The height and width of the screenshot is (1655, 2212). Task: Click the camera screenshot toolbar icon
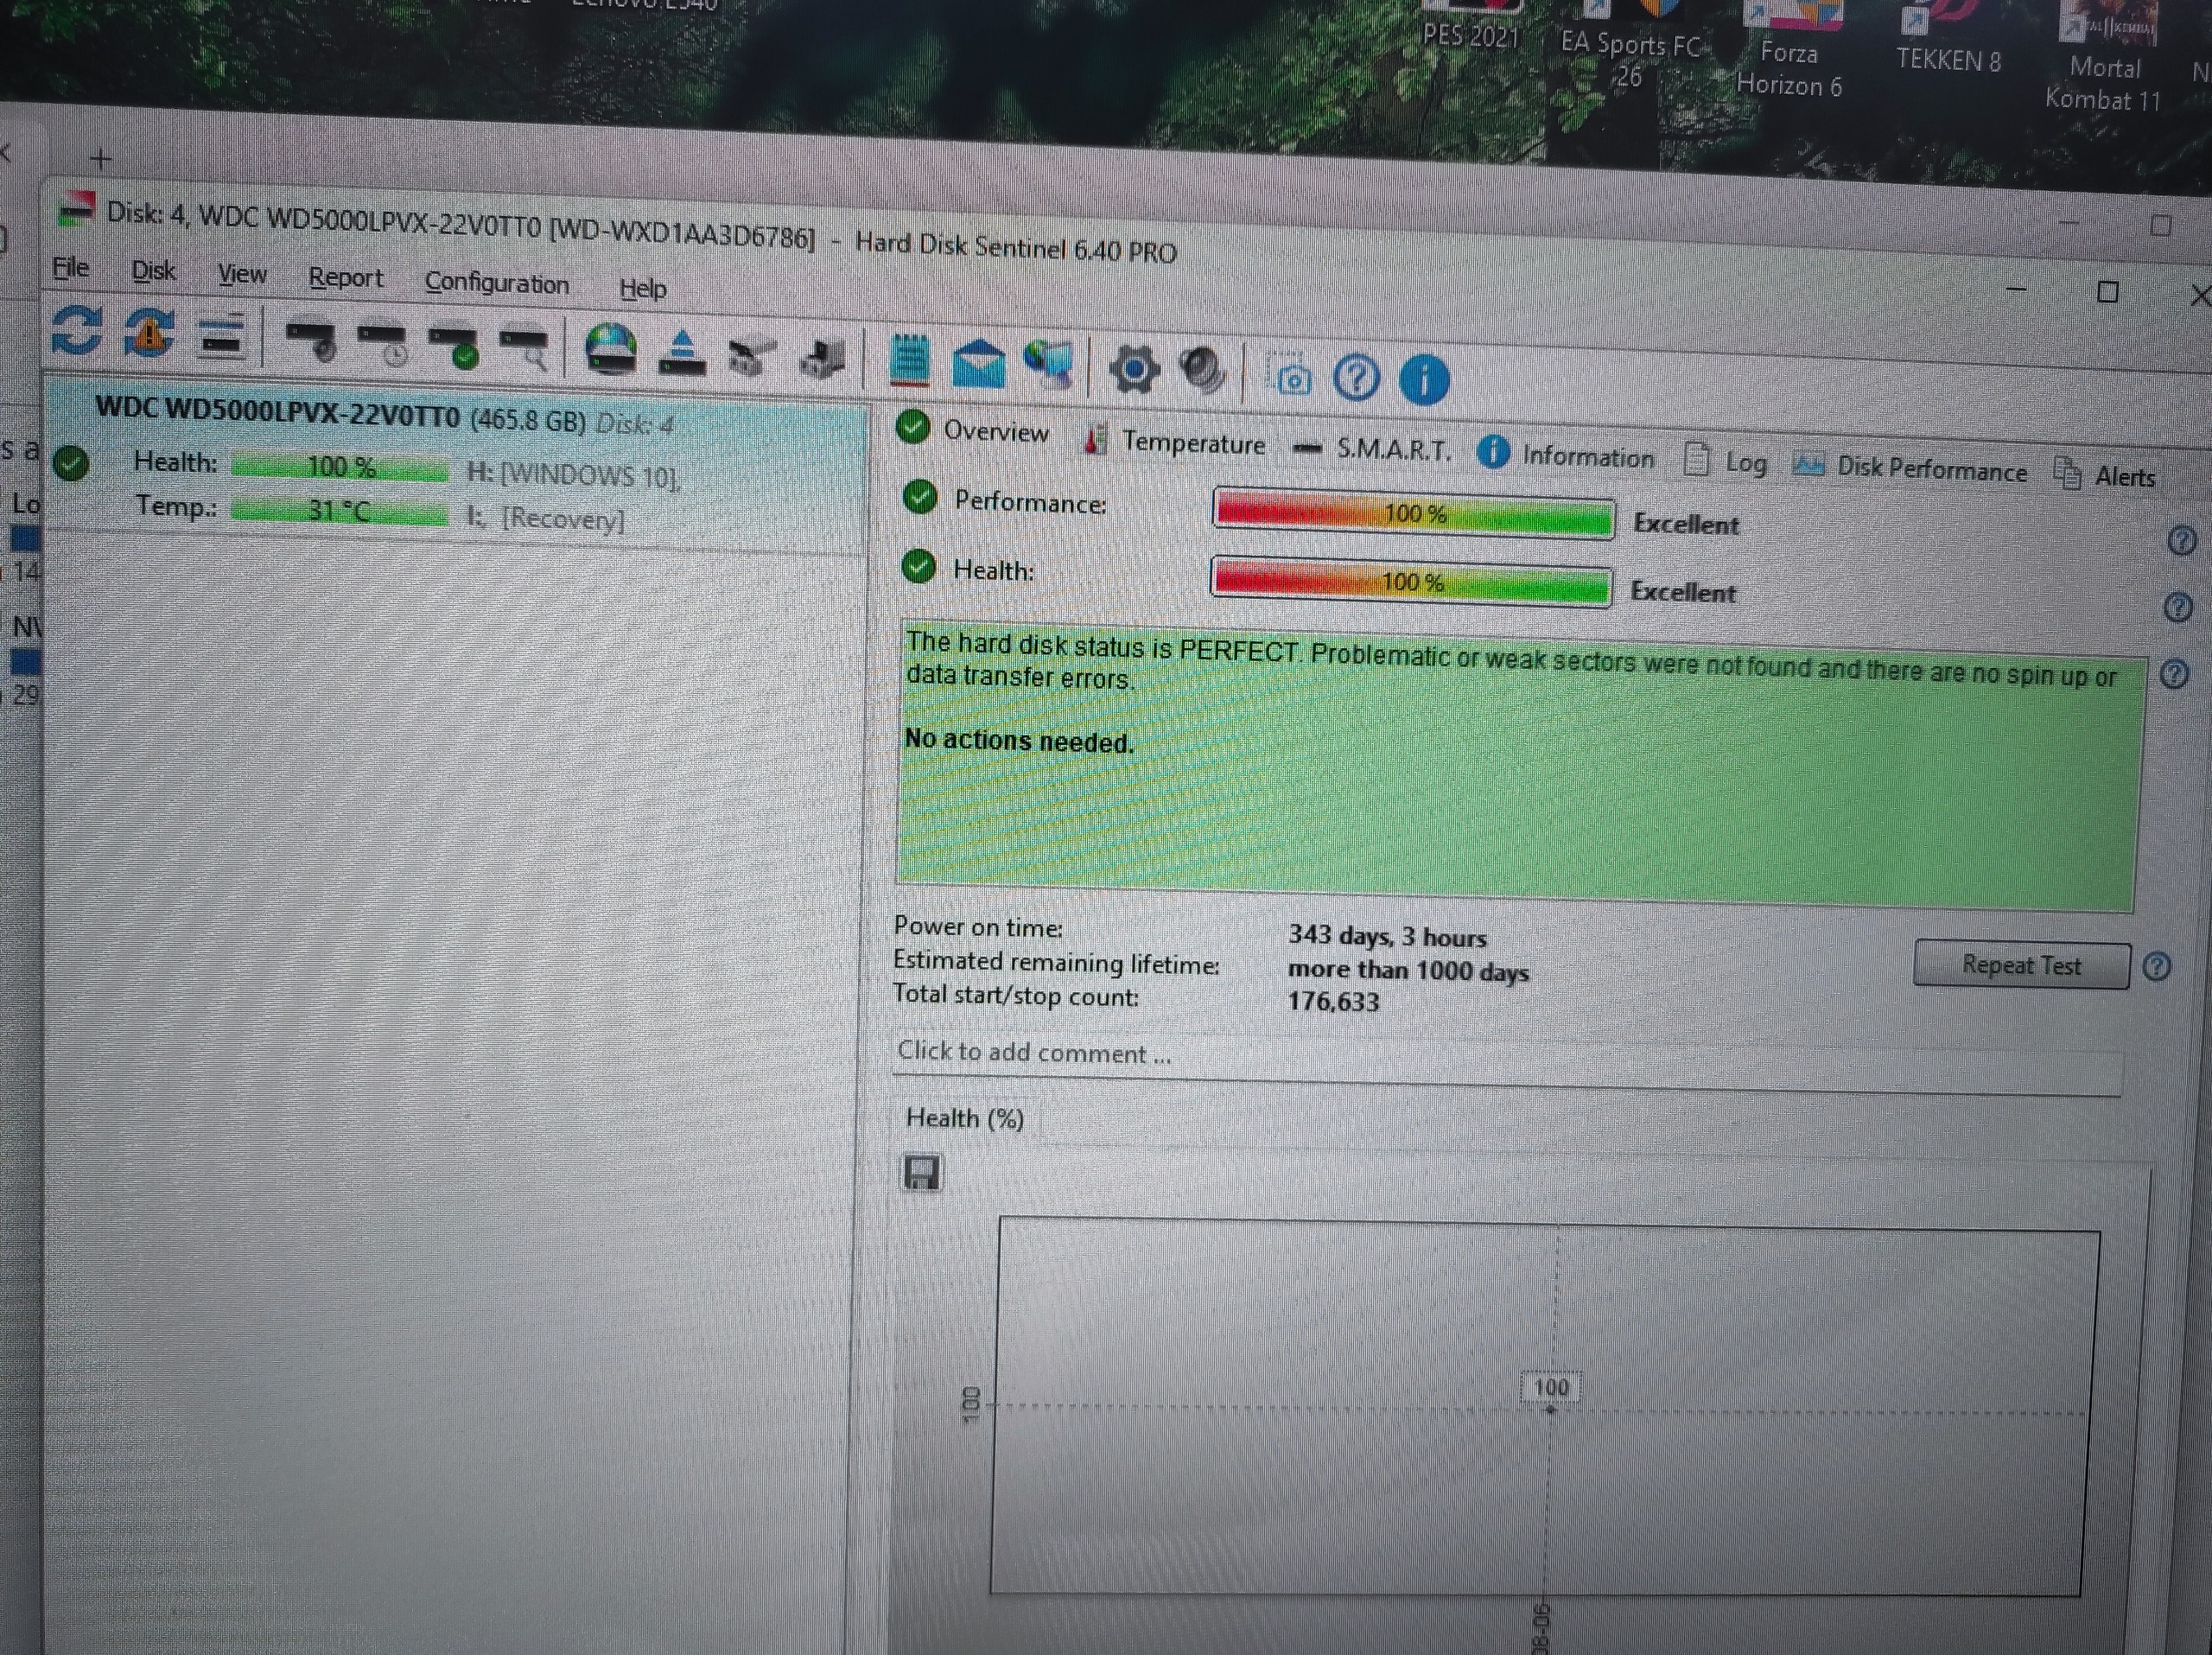pyautogui.click(x=1292, y=377)
